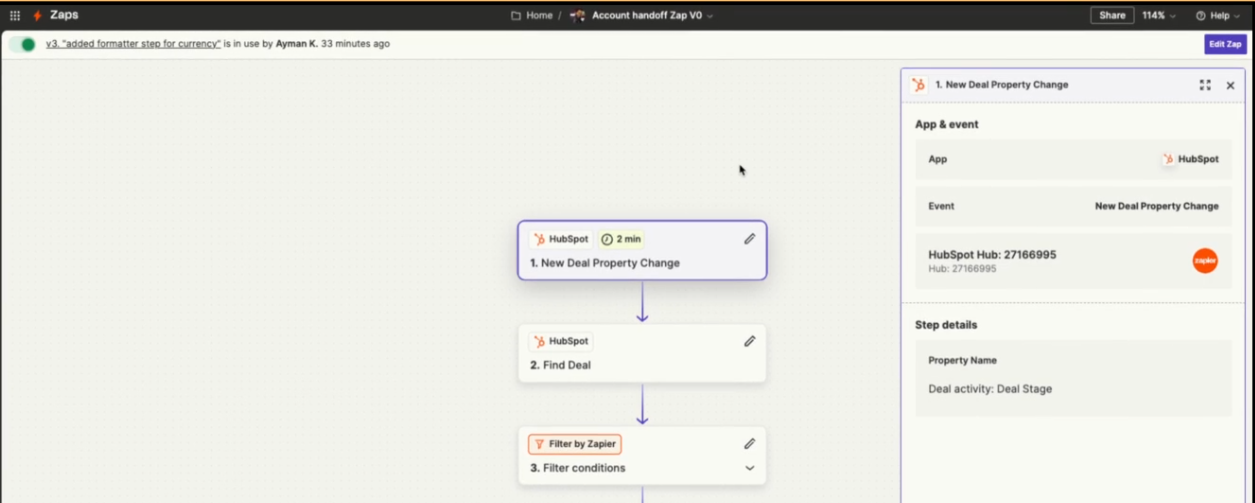The width and height of the screenshot is (1255, 503).
Task: Click the 2 min polling interval badge
Action: (621, 239)
